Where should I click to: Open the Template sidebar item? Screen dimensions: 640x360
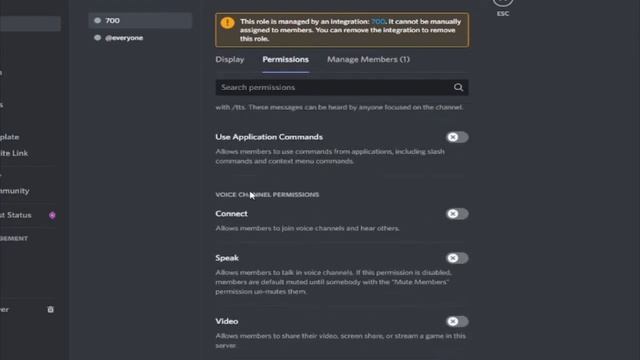[9, 137]
